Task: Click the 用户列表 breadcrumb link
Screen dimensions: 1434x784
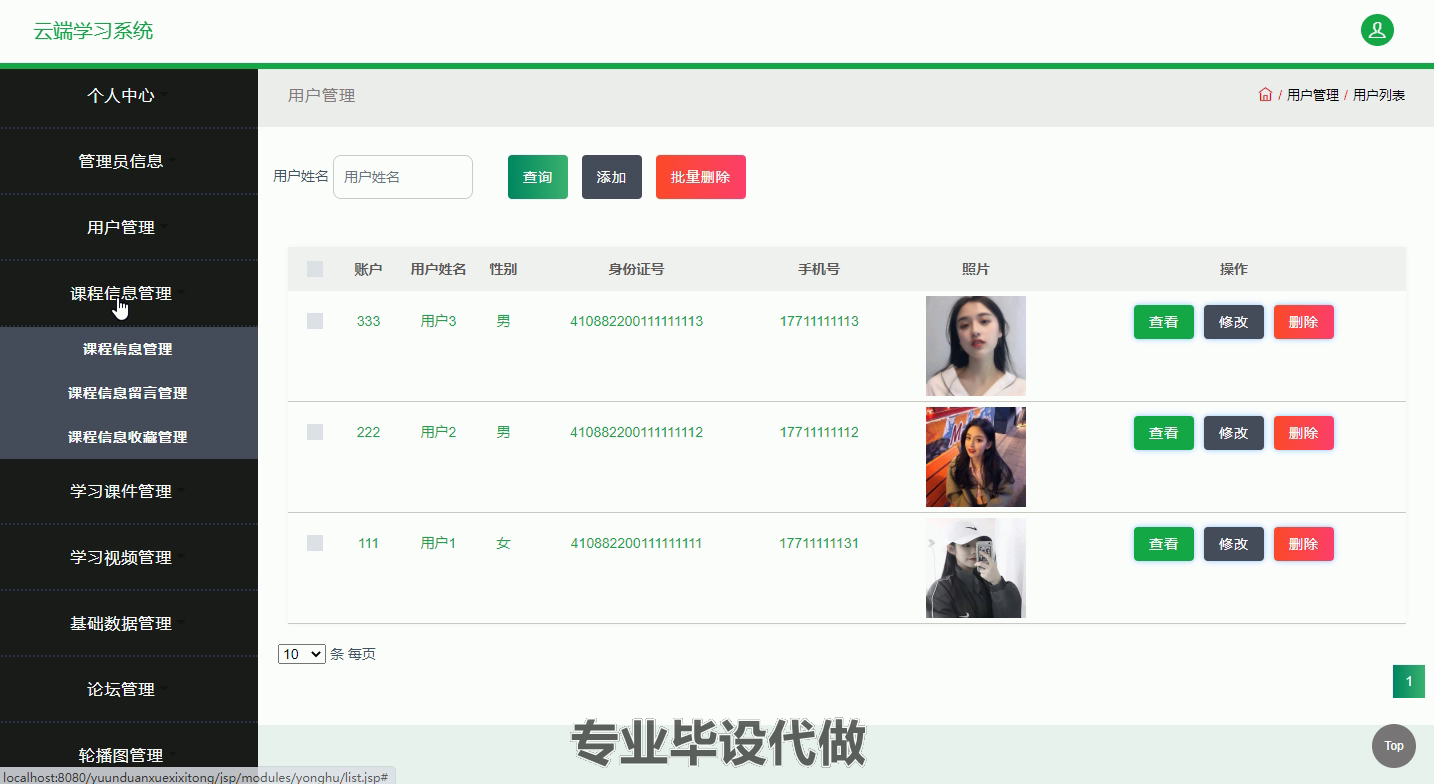Action: coord(1379,95)
